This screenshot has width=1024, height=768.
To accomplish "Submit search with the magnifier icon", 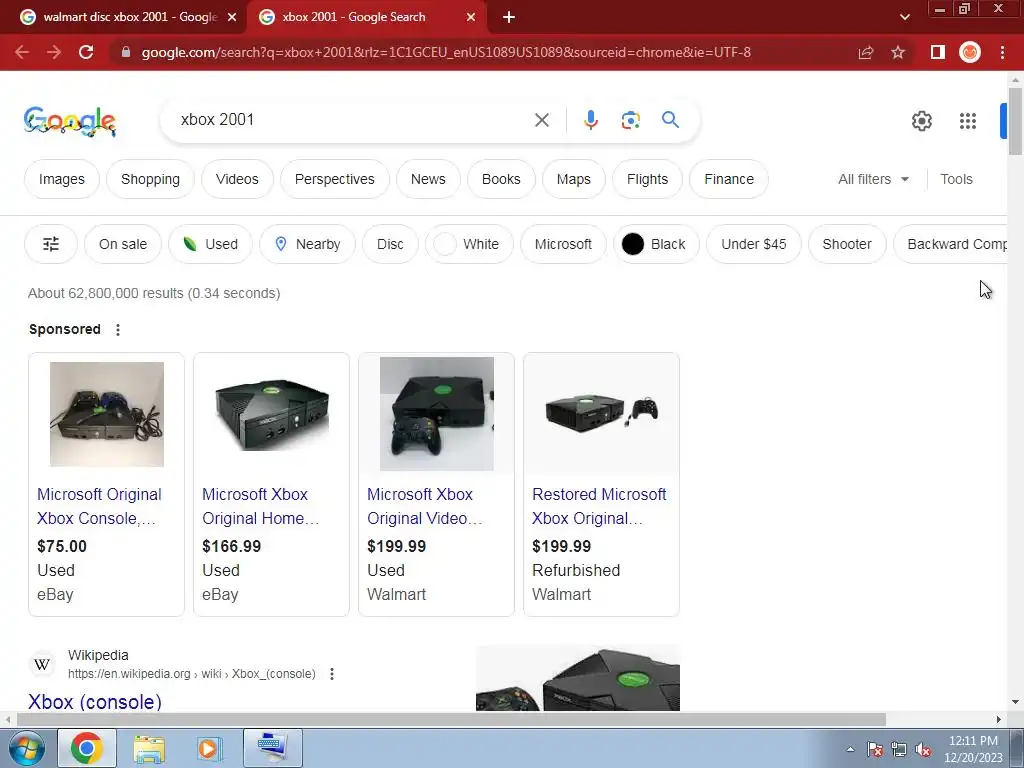I will pyautogui.click(x=670, y=120).
